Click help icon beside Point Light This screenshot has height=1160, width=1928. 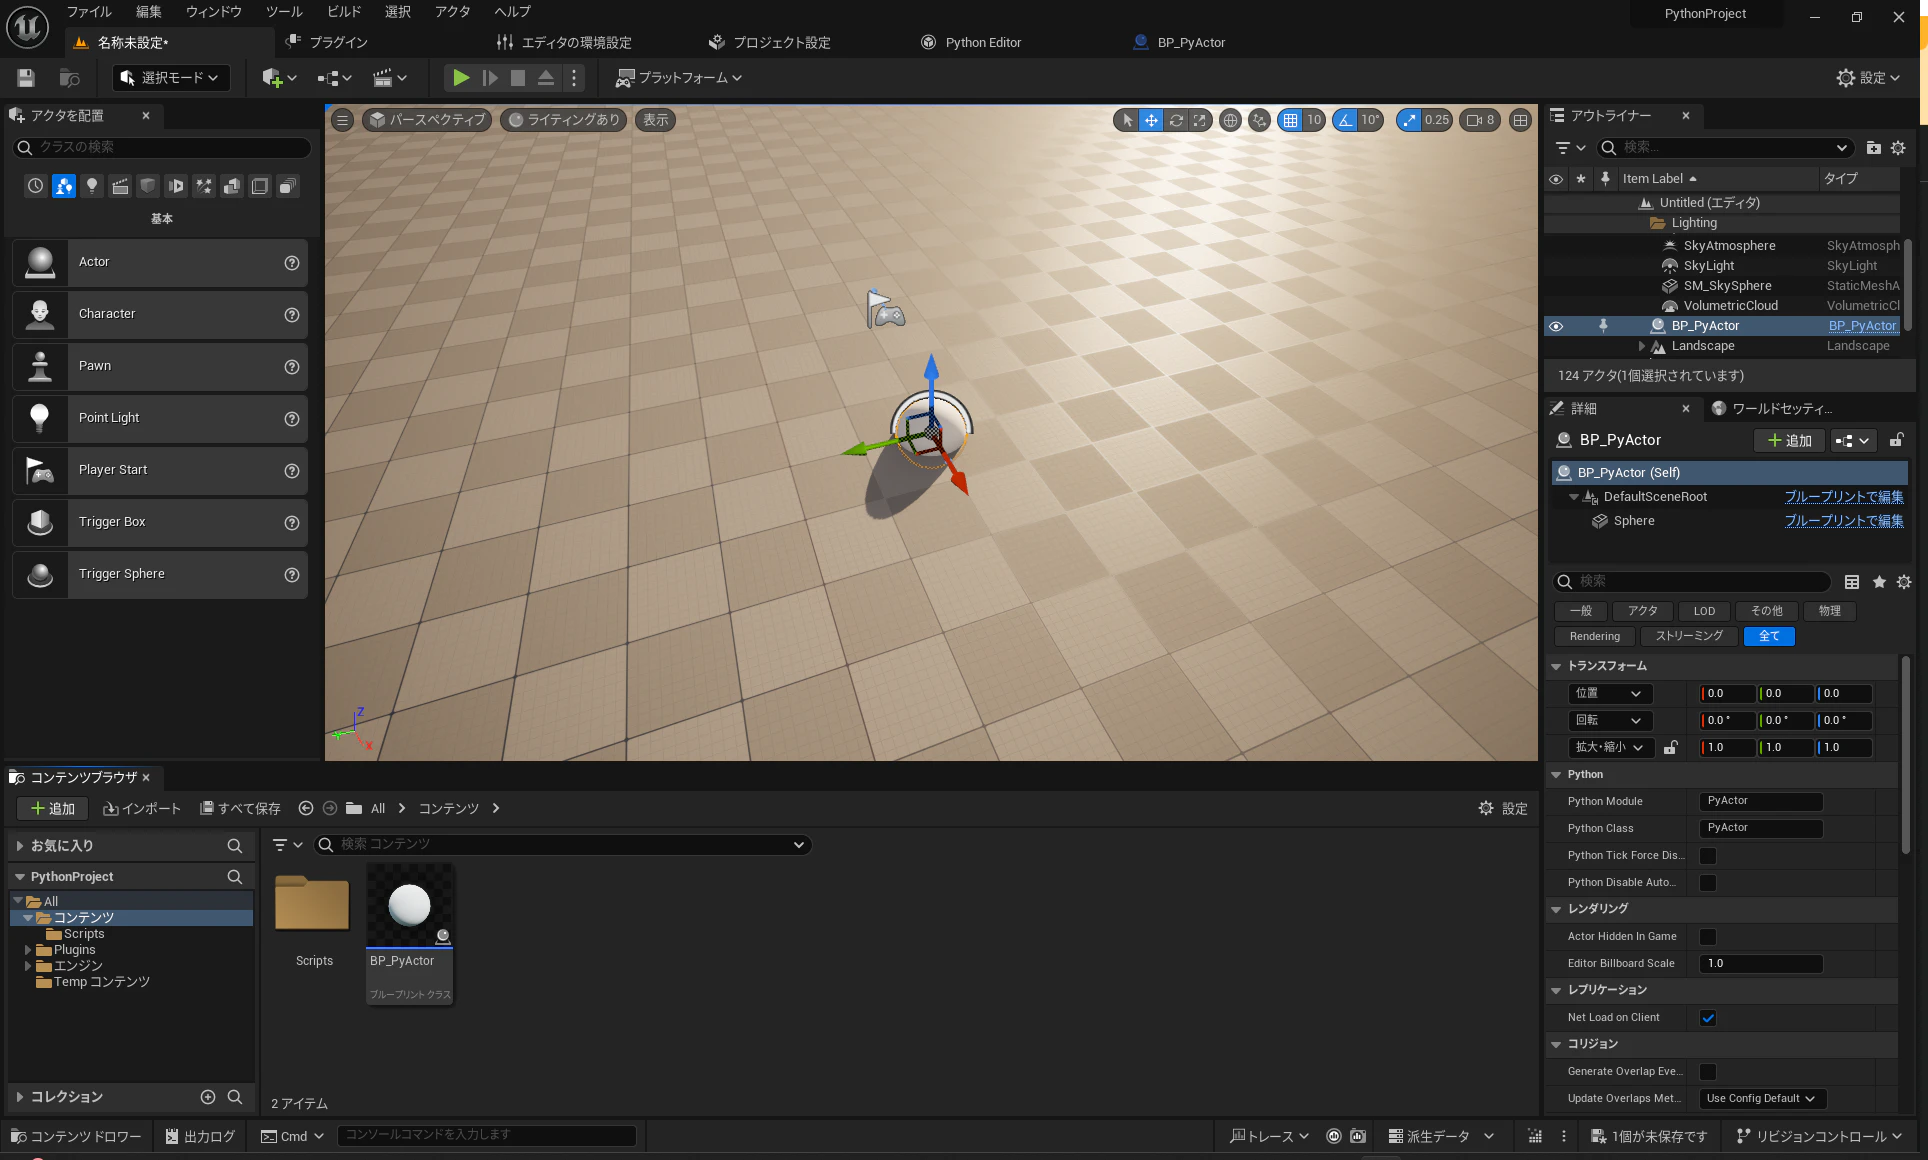(292, 419)
